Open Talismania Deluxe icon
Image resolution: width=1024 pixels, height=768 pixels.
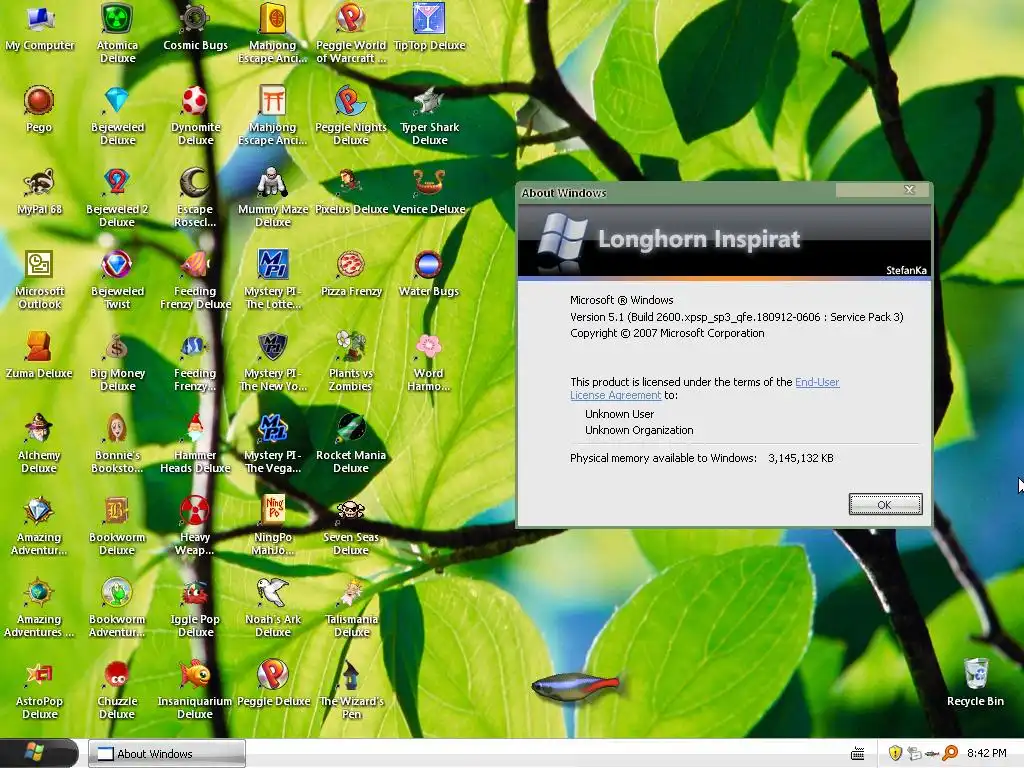pyautogui.click(x=351, y=607)
